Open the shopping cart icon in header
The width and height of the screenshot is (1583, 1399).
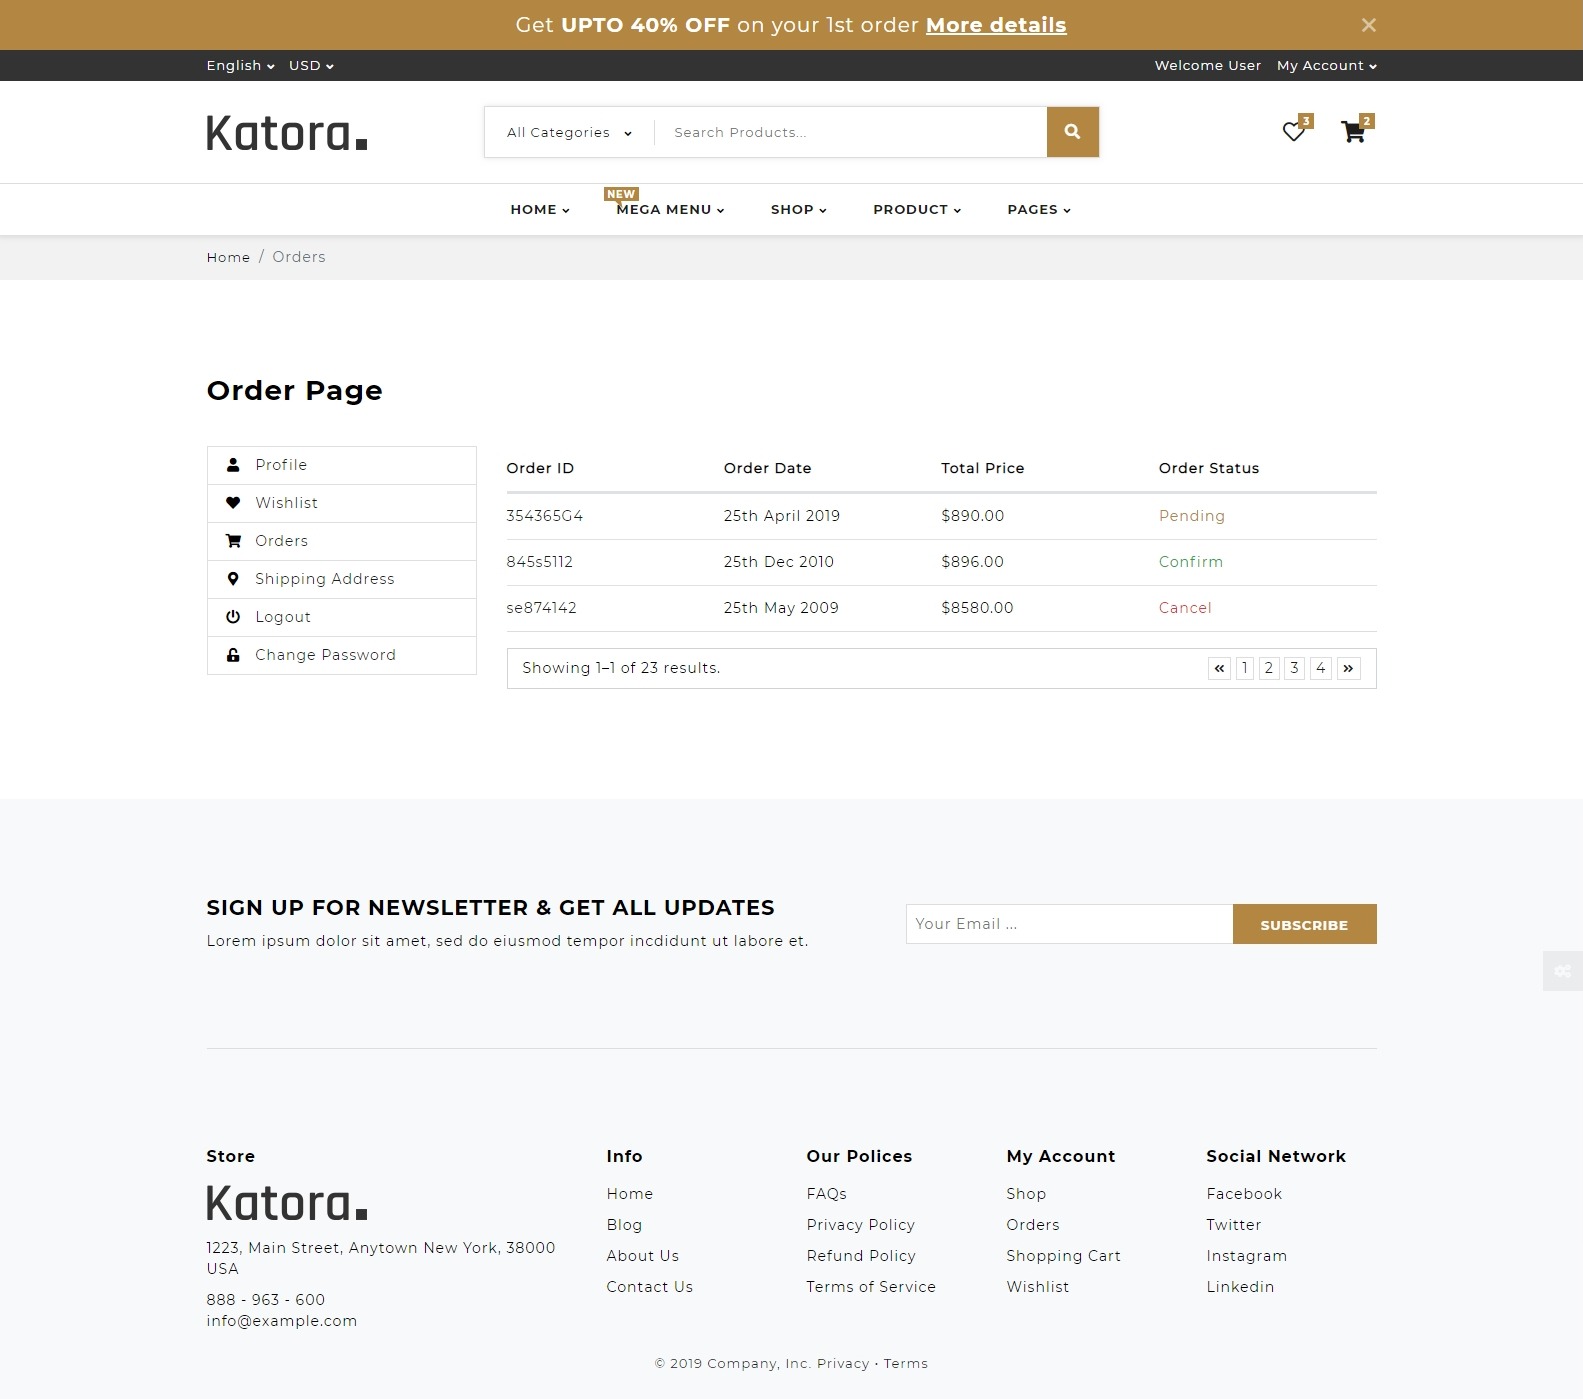1353,132
